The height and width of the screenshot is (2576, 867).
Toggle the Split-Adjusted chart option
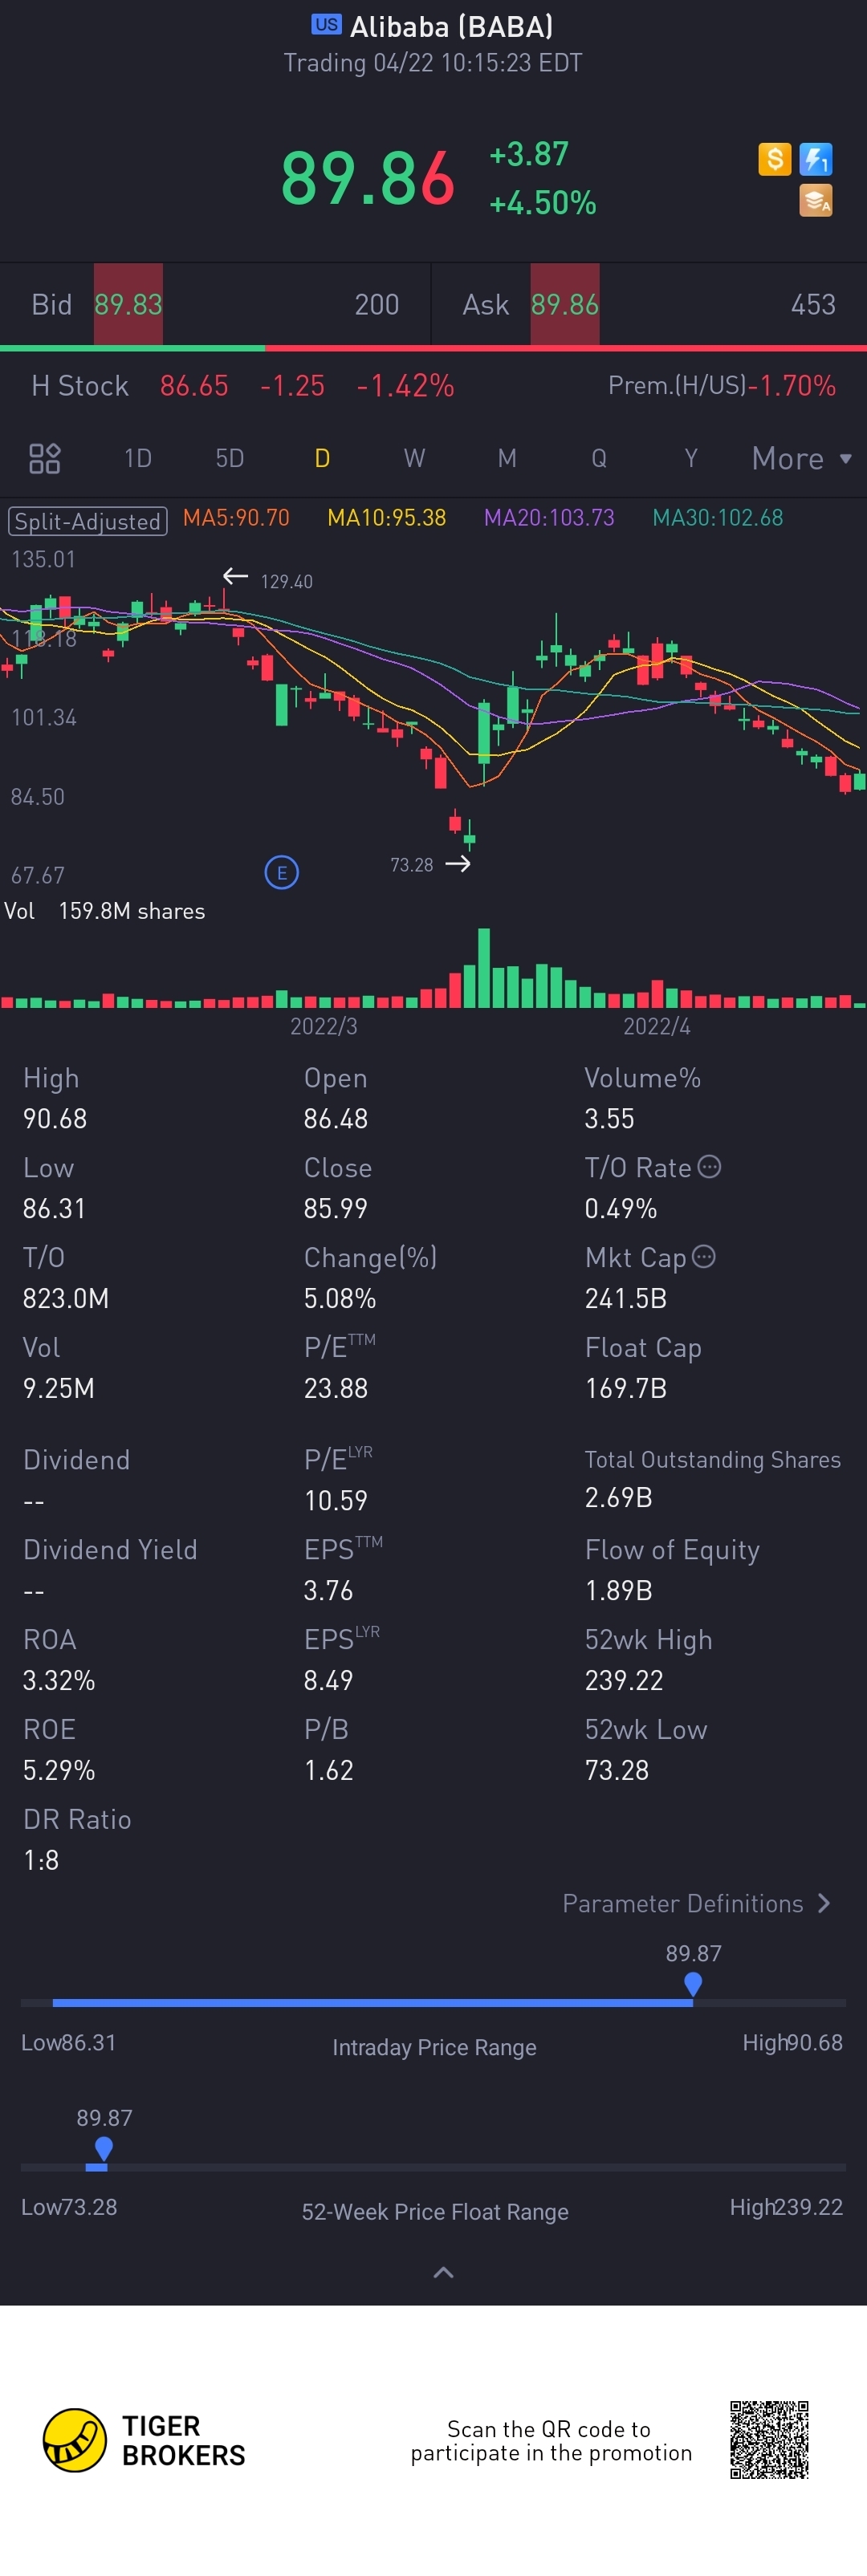point(87,521)
